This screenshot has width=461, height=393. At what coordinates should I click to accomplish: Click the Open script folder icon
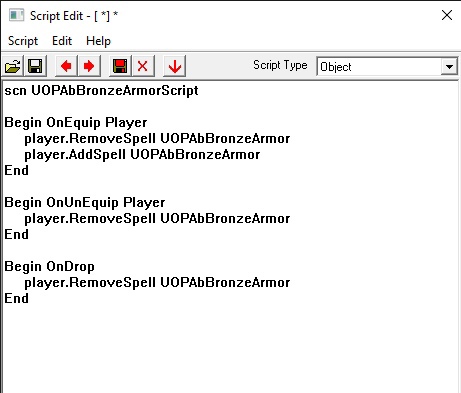(x=13, y=66)
